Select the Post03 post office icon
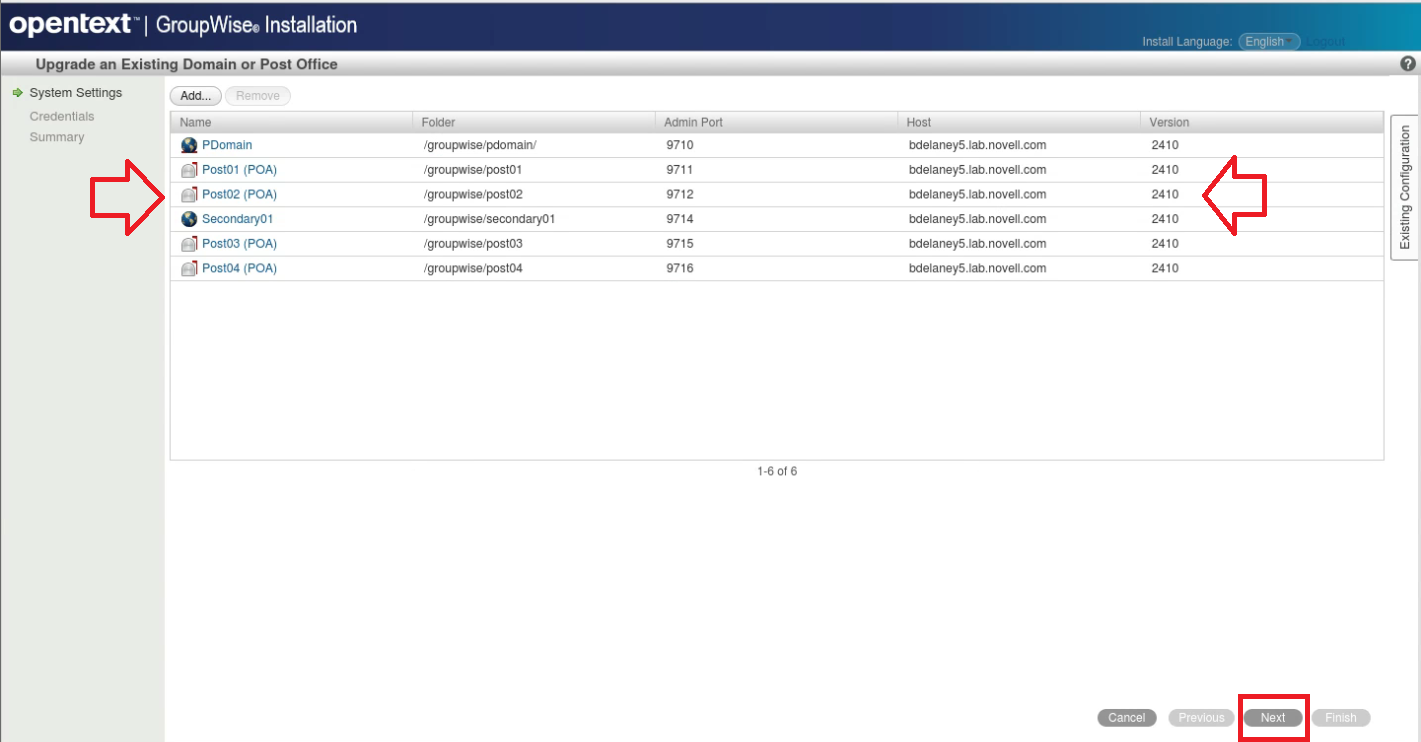 [x=188, y=243]
